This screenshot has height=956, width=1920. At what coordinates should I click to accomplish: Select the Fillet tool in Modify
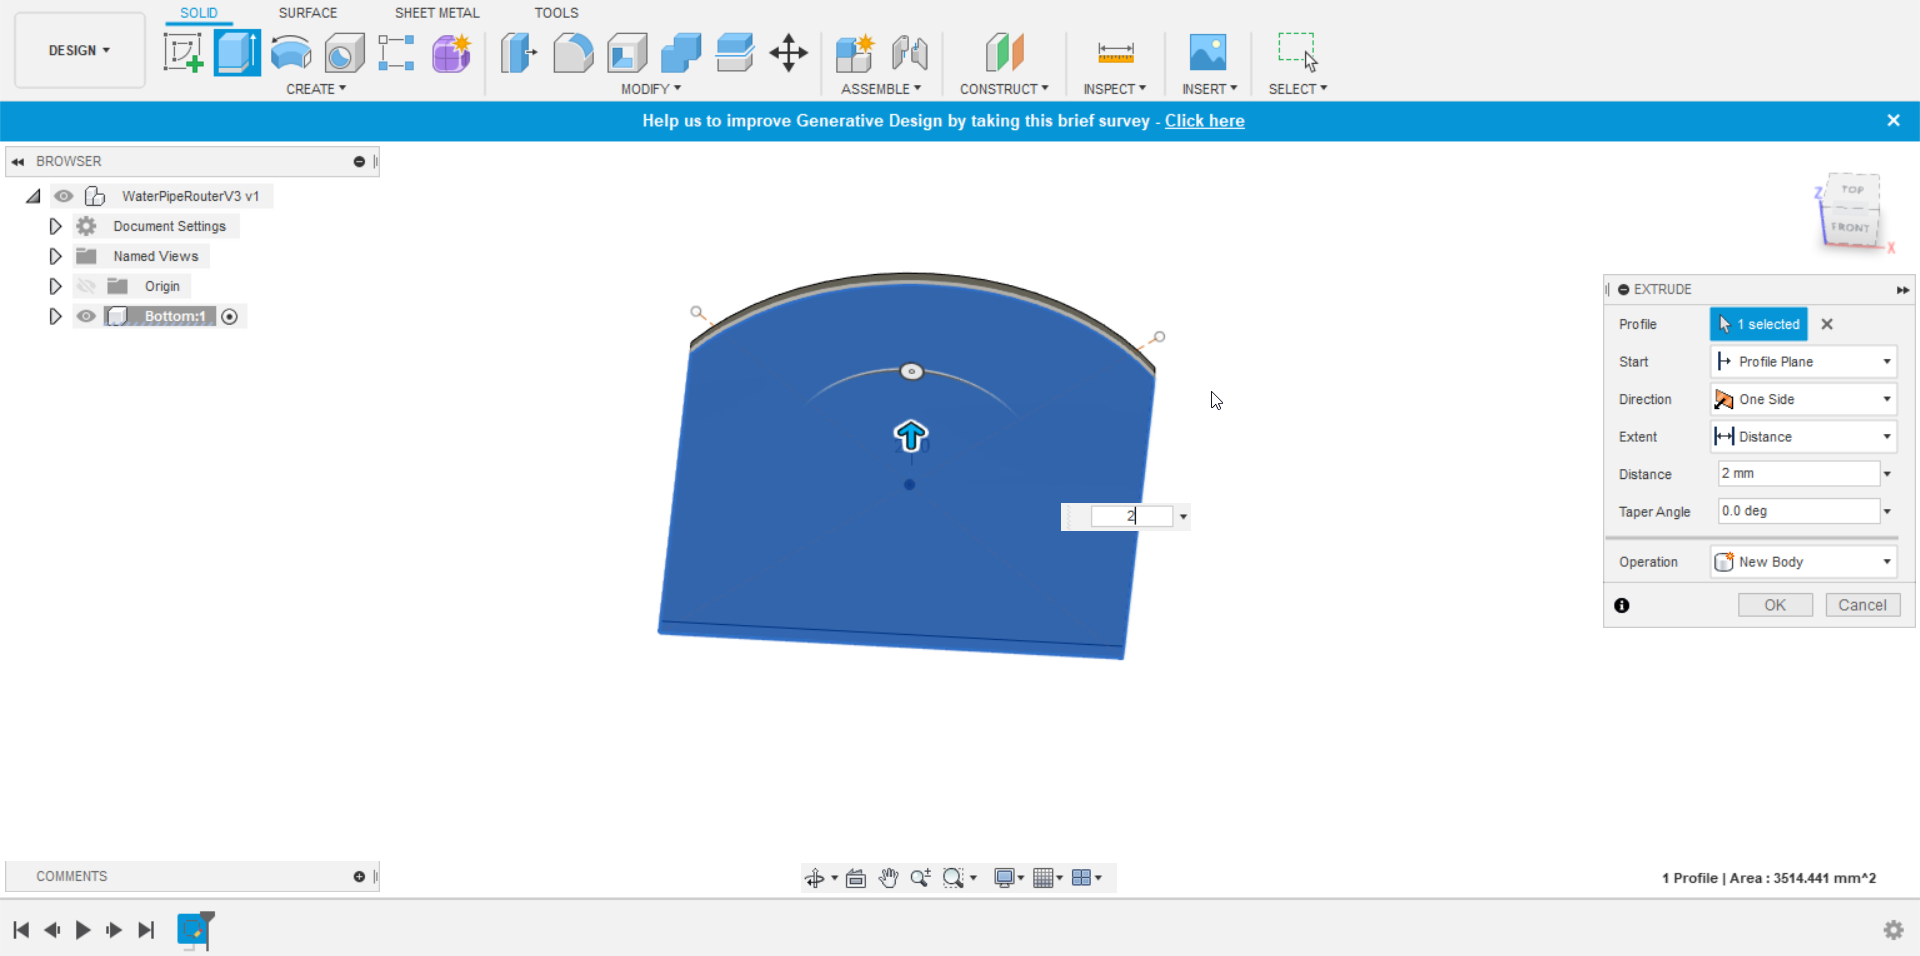(x=573, y=53)
